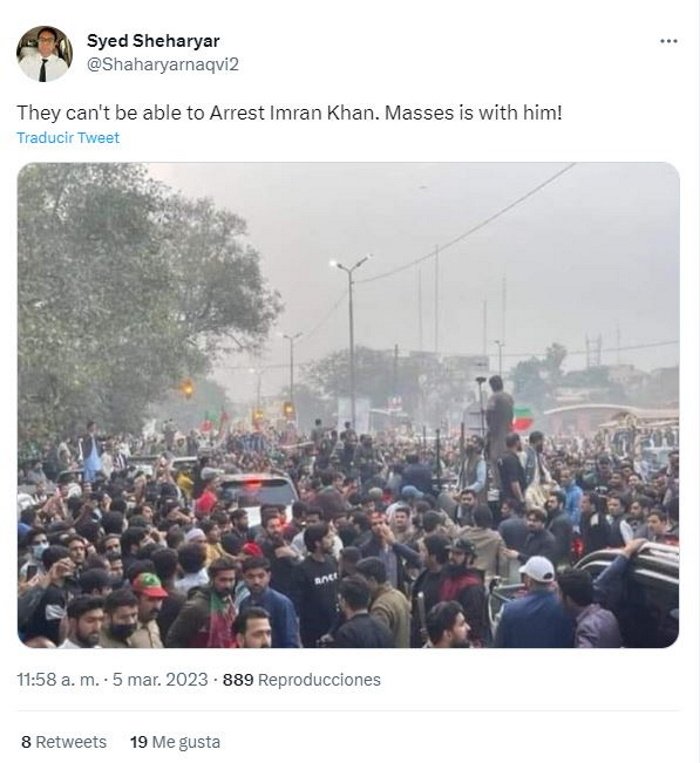The width and height of the screenshot is (700, 763).
Task: Open Syed Sheharyar's profile picture
Action: click(x=44, y=54)
